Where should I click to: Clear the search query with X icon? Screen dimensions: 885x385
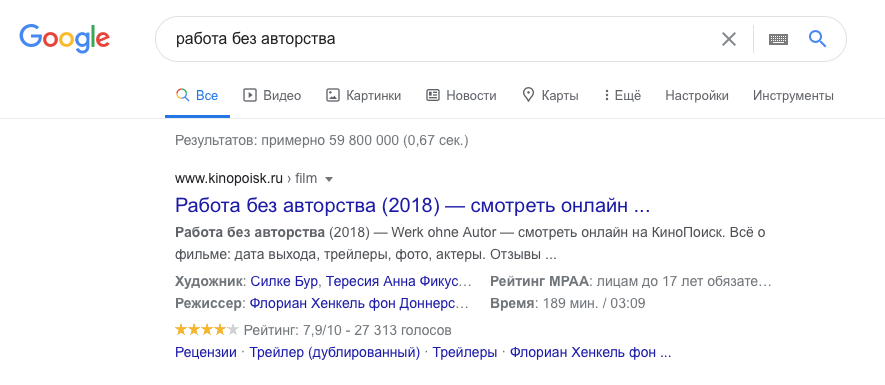click(729, 39)
